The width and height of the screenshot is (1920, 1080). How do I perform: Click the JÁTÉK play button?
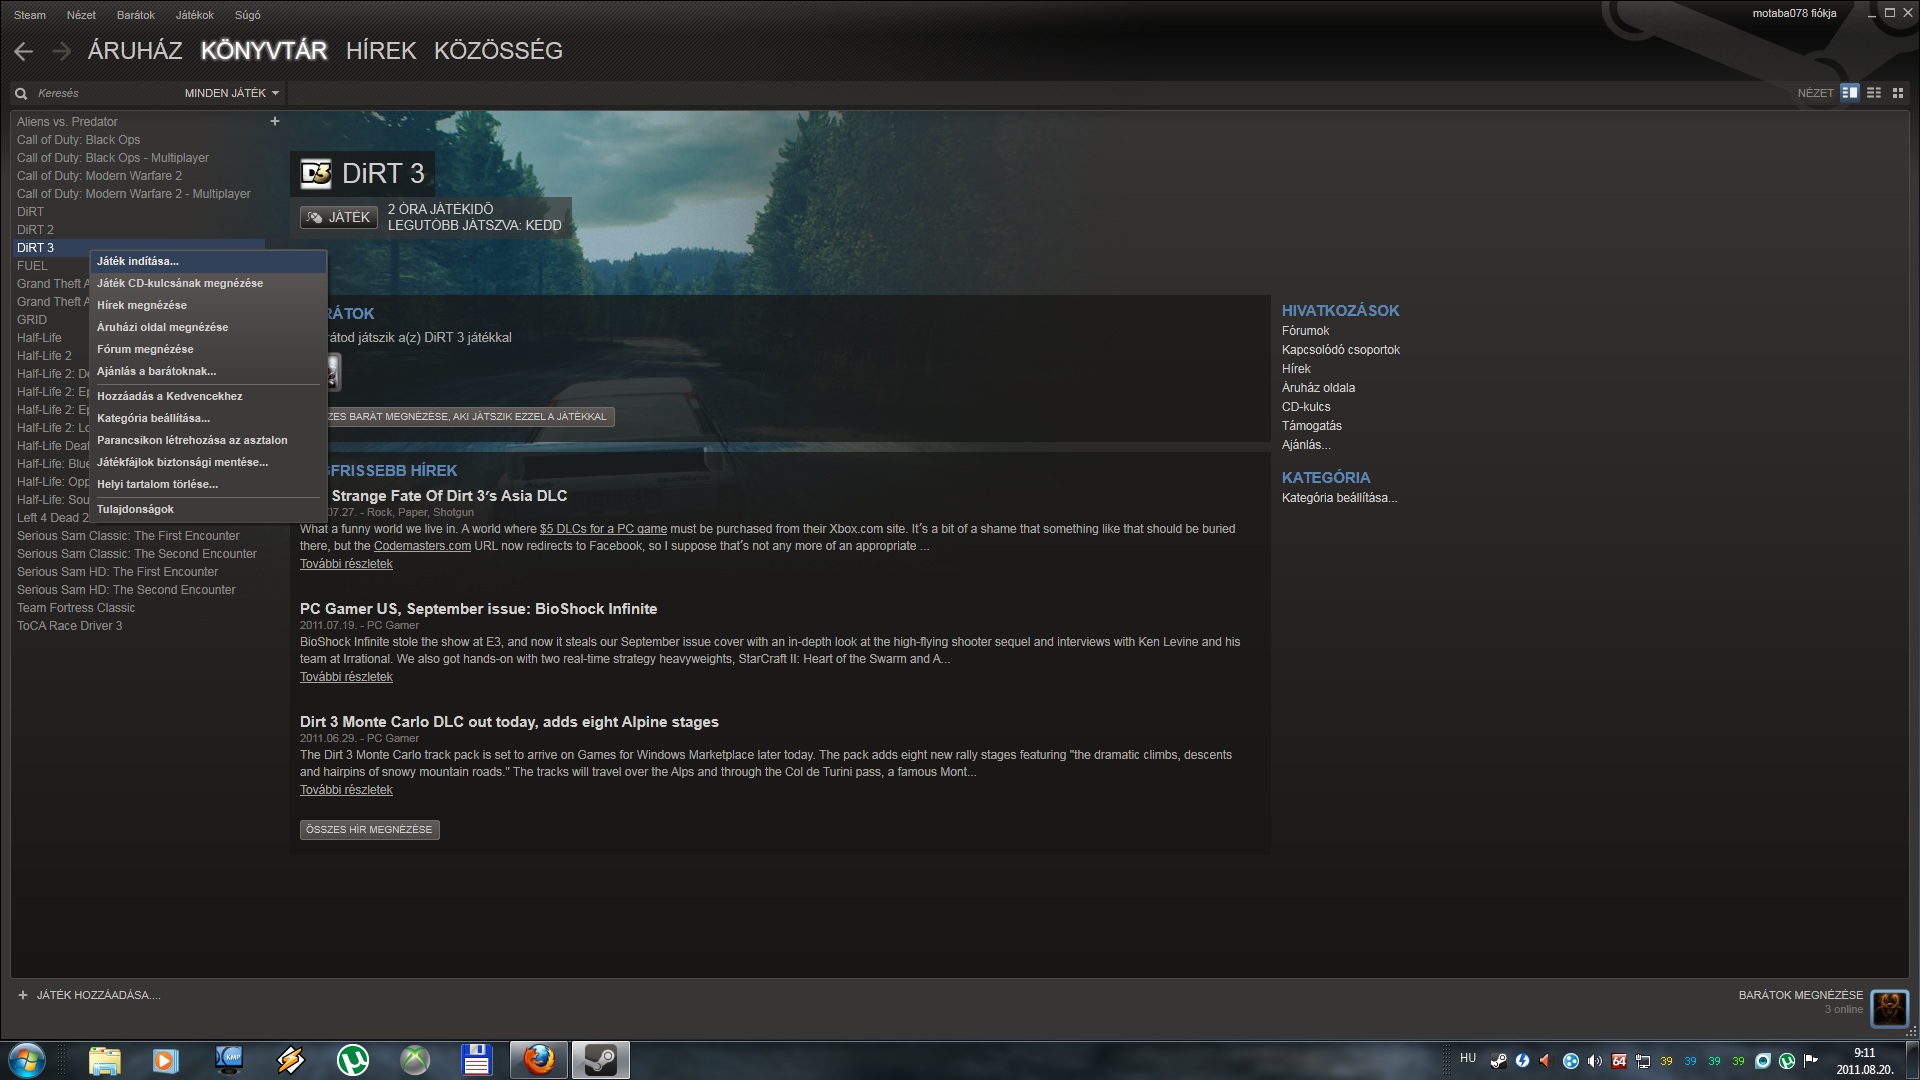click(338, 217)
